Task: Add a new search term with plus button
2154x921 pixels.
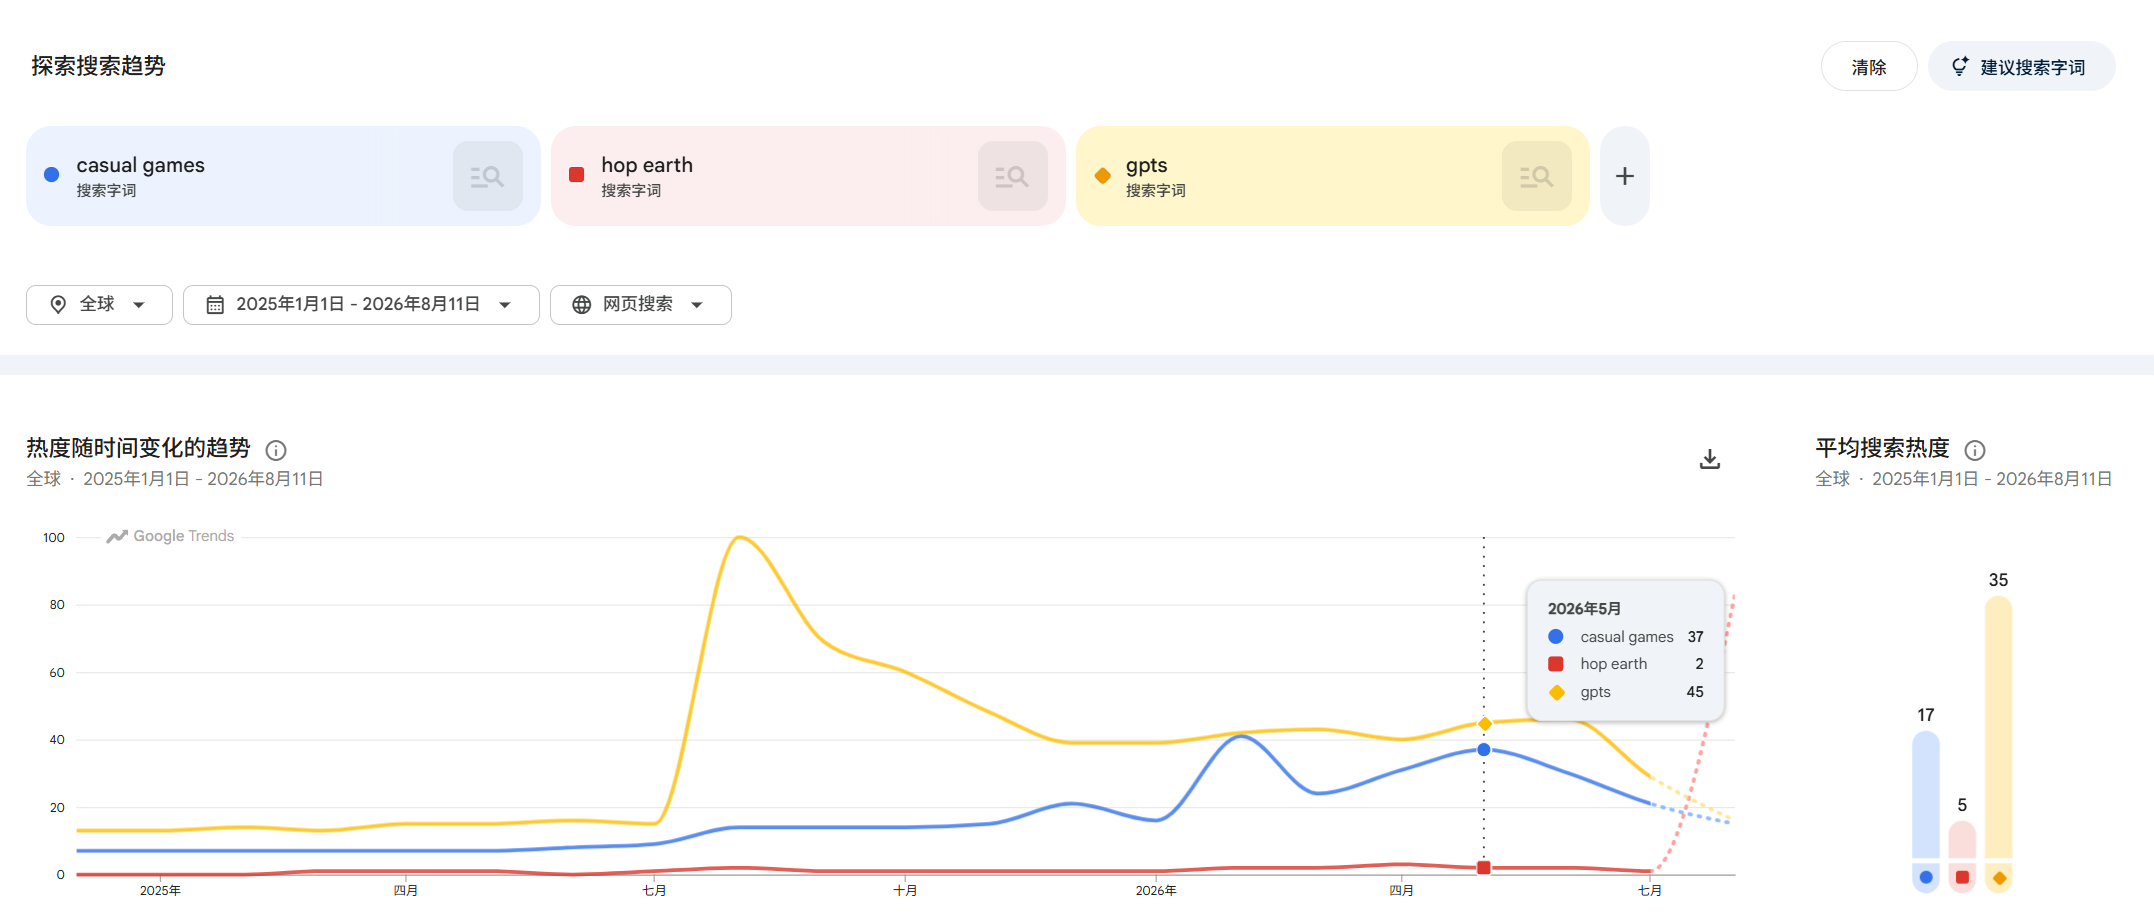Action: tap(1625, 176)
